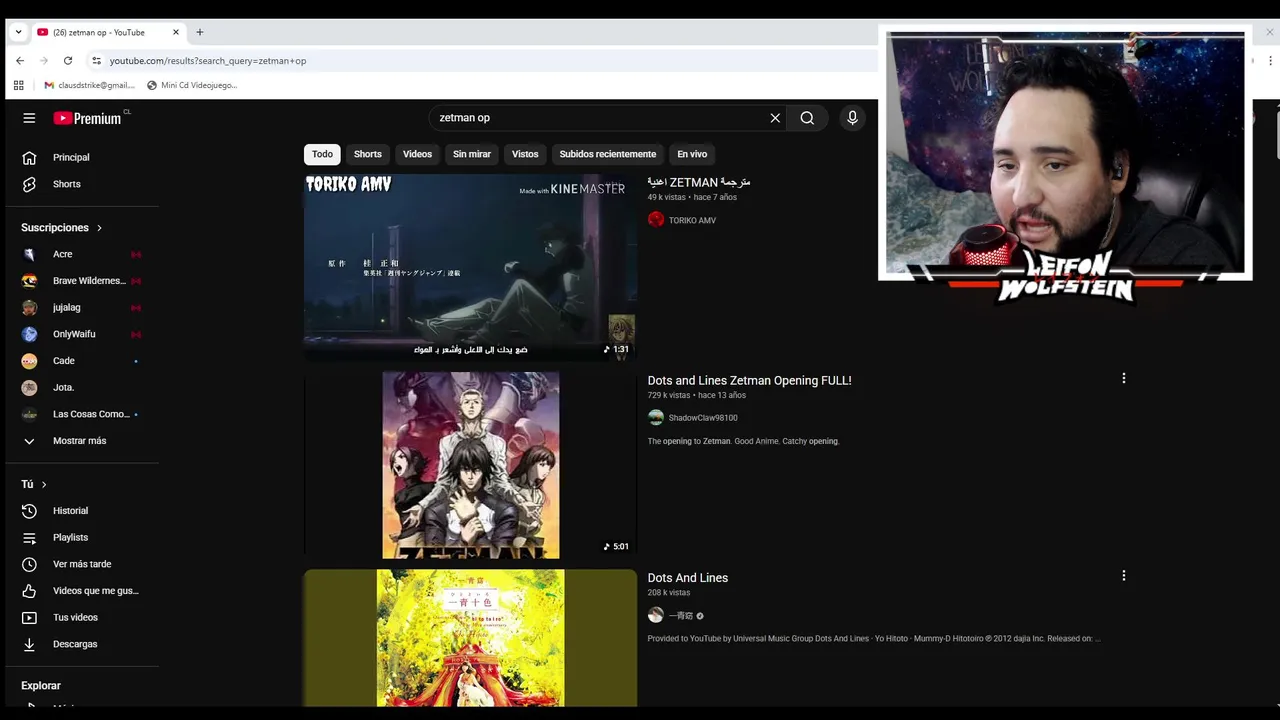Play the yellow Dots And Lines thumbnail

point(470,638)
